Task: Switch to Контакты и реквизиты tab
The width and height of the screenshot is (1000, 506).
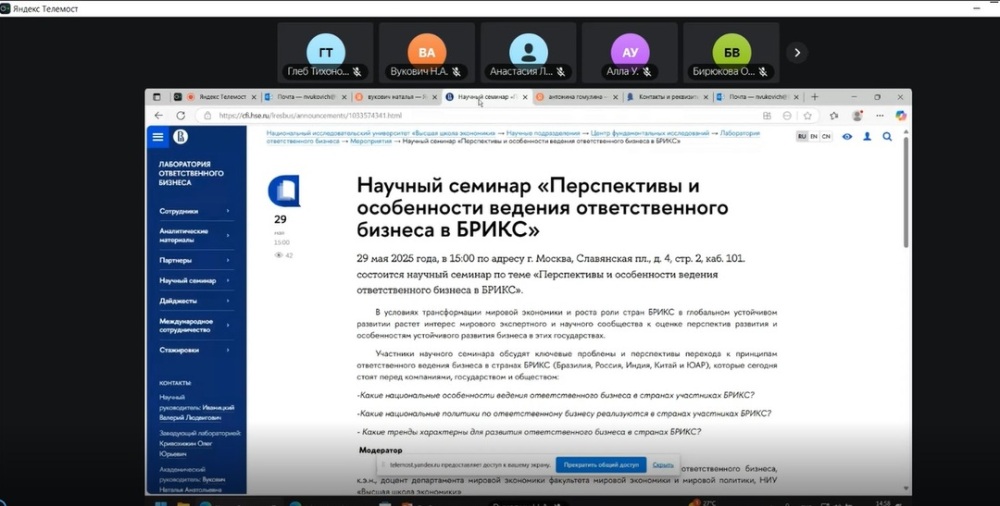Action: click(x=667, y=97)
